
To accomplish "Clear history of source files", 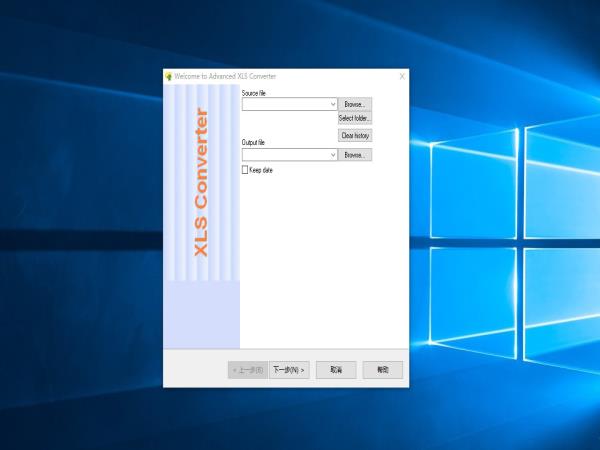I will point(355,135).
